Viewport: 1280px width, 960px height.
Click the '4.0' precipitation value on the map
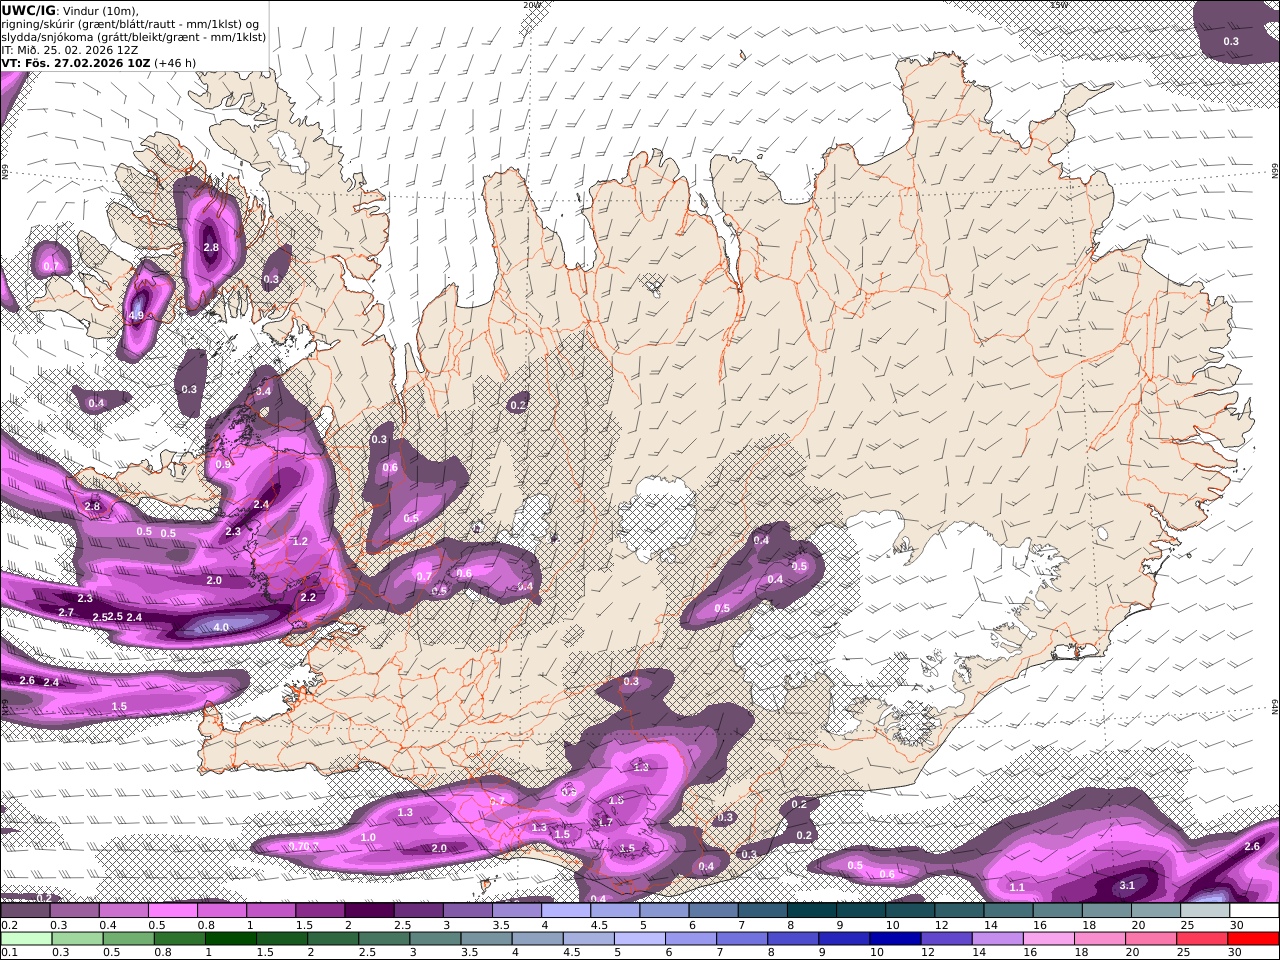(221, 627)
